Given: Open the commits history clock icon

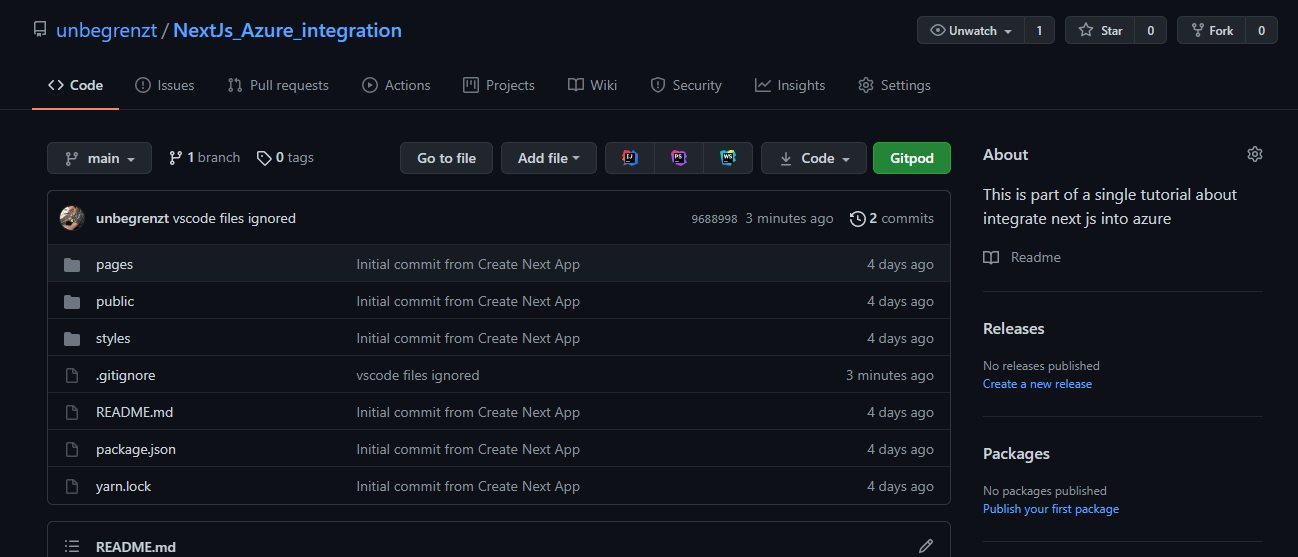Looking at the screenshot, I should click(x=857, y=218).
